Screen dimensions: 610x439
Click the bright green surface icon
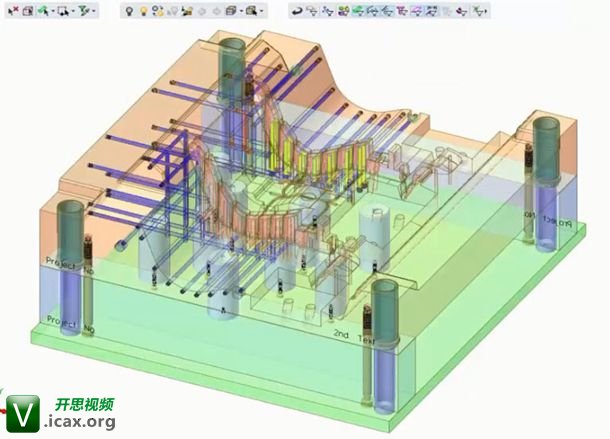(358, 11)
